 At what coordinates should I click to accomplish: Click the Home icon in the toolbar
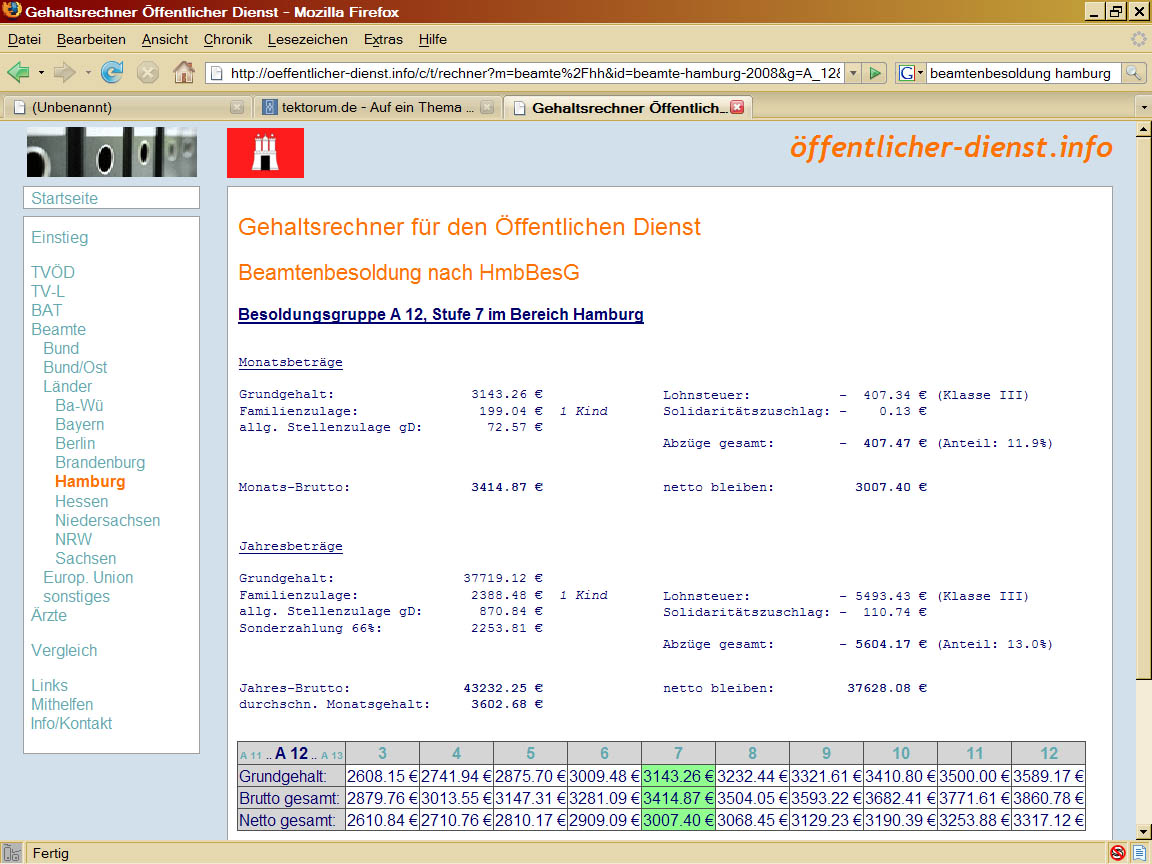pos(183,73)
